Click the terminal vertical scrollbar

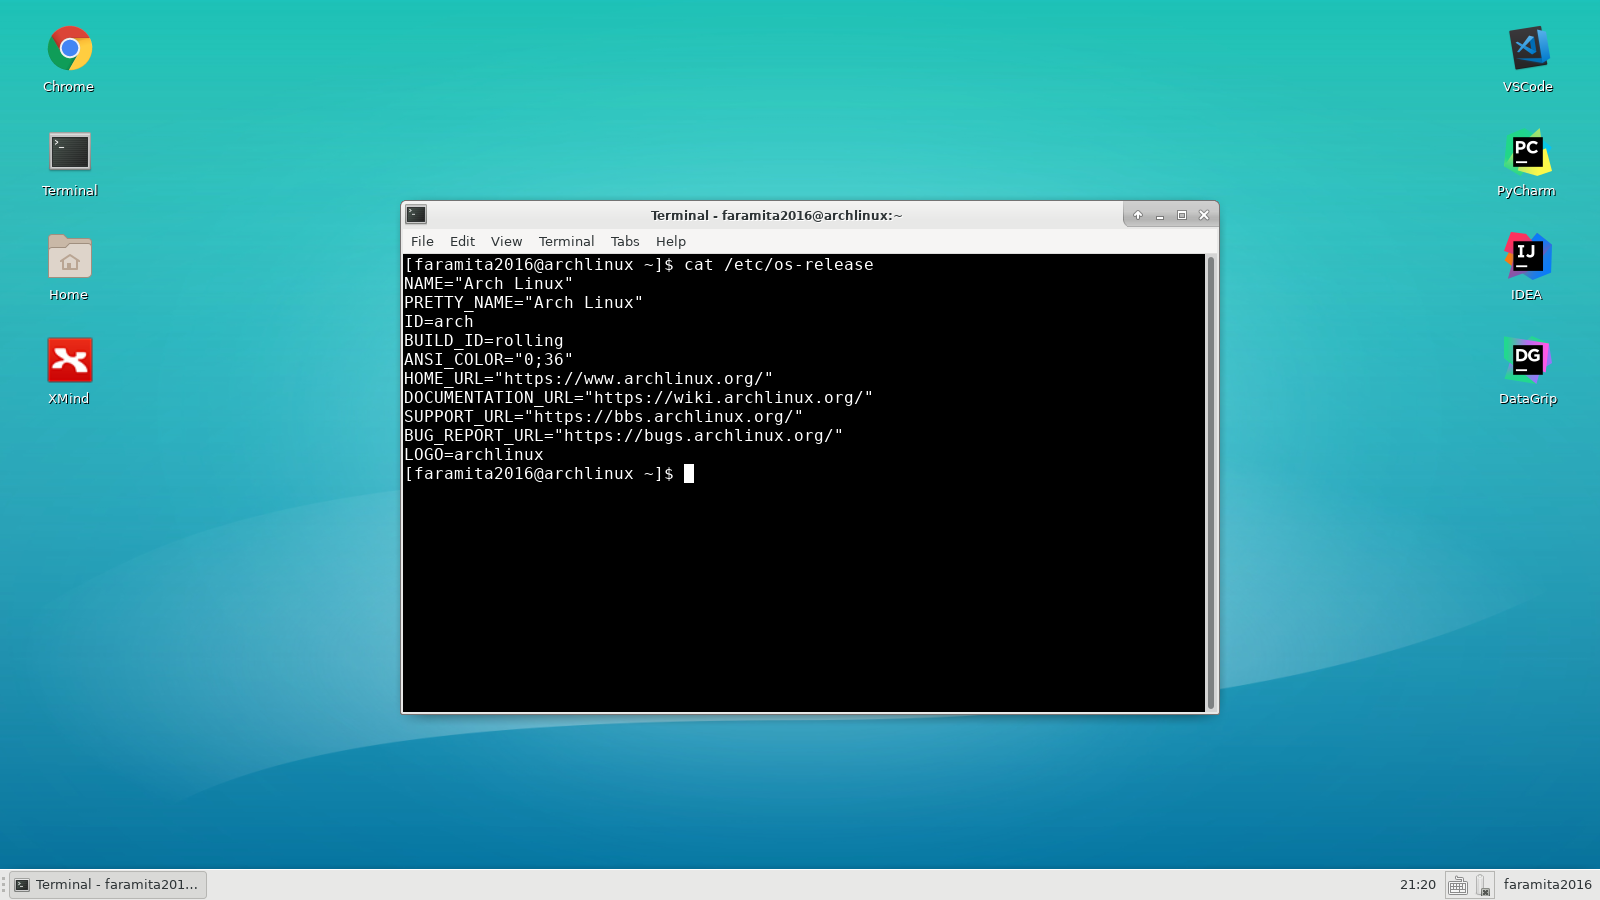point(1211,483)
